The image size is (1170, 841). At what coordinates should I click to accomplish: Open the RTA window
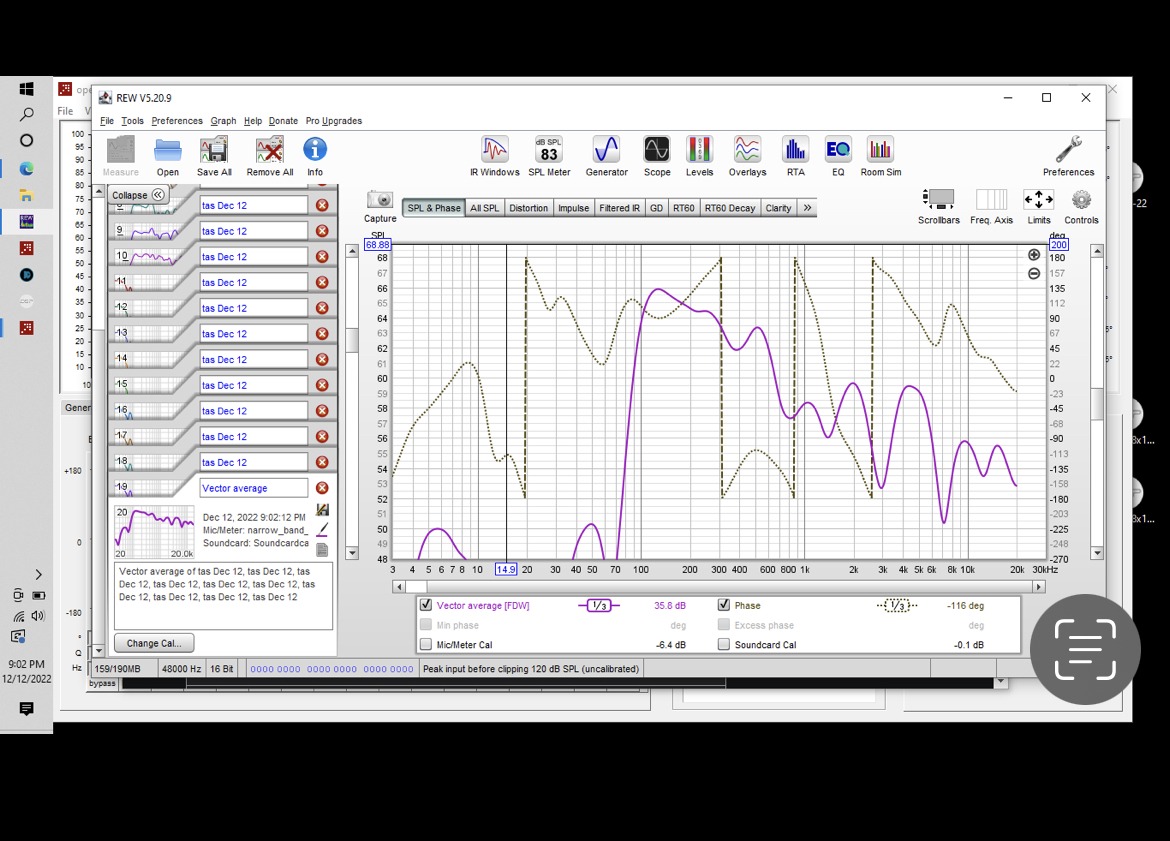tap(795, 156)
